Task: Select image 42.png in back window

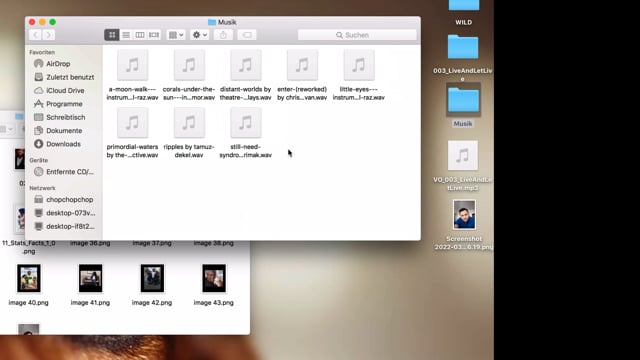Action: (x=152, y=278)
